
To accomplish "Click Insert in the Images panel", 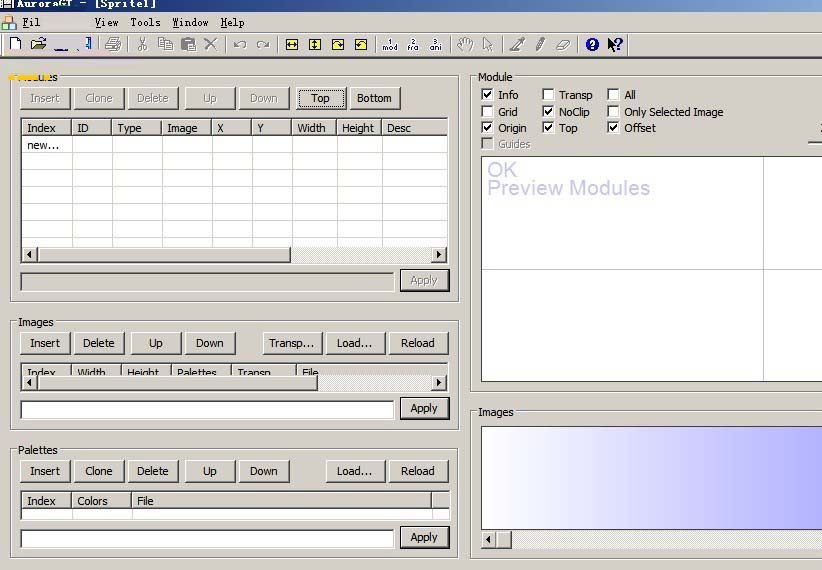I will (45, 343).
